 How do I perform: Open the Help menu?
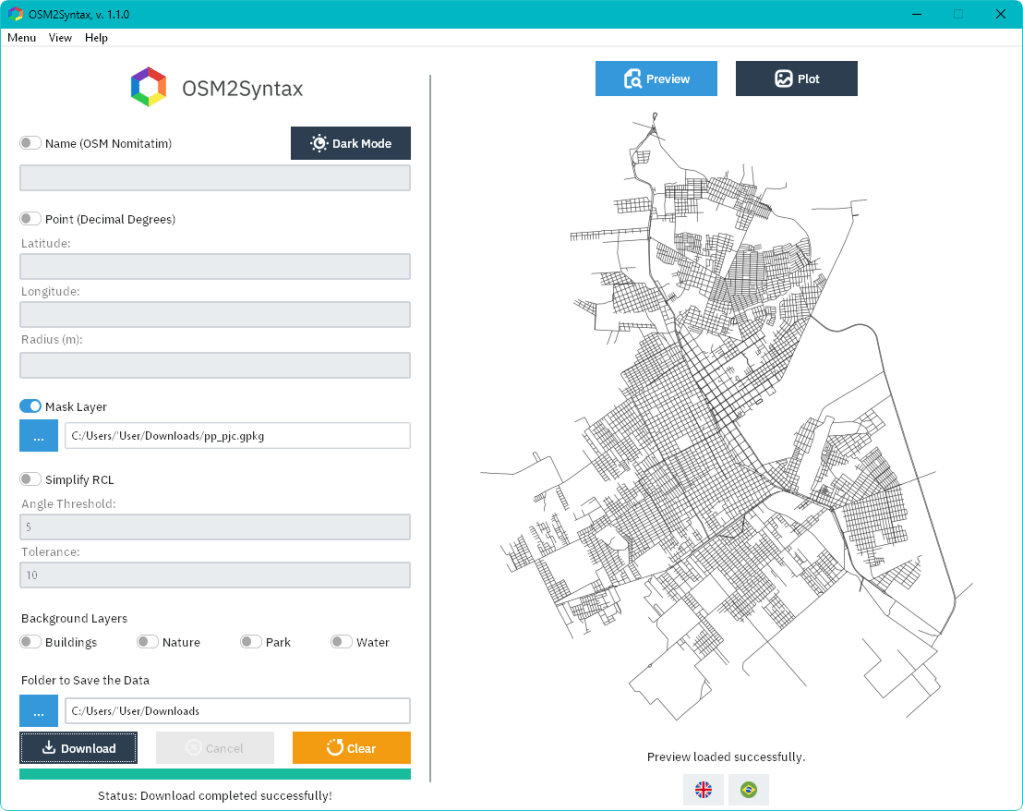click(96, 38)
